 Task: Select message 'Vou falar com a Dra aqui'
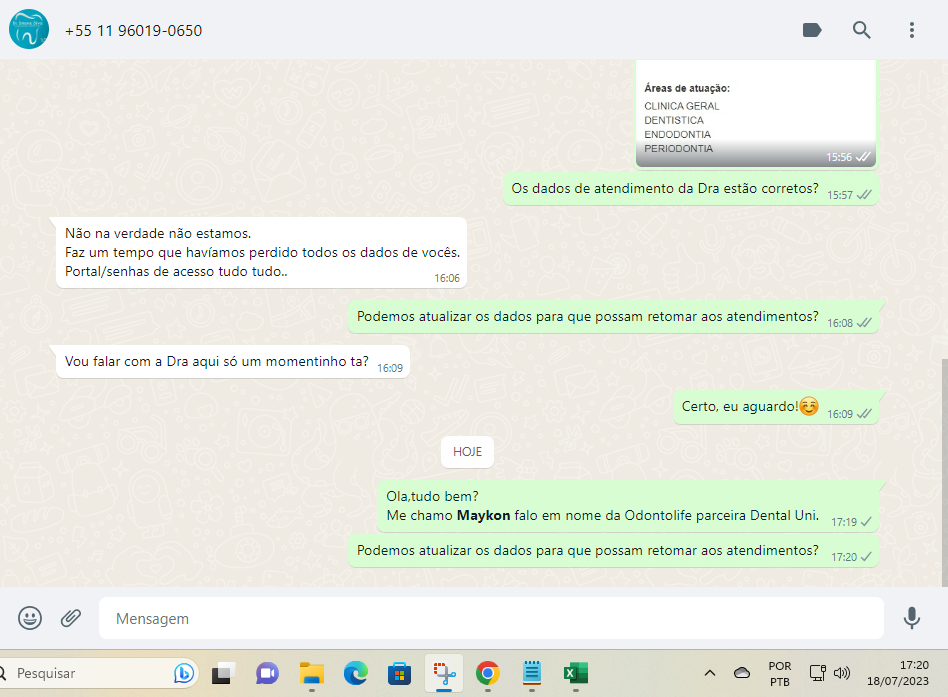[x=233, y=361]
